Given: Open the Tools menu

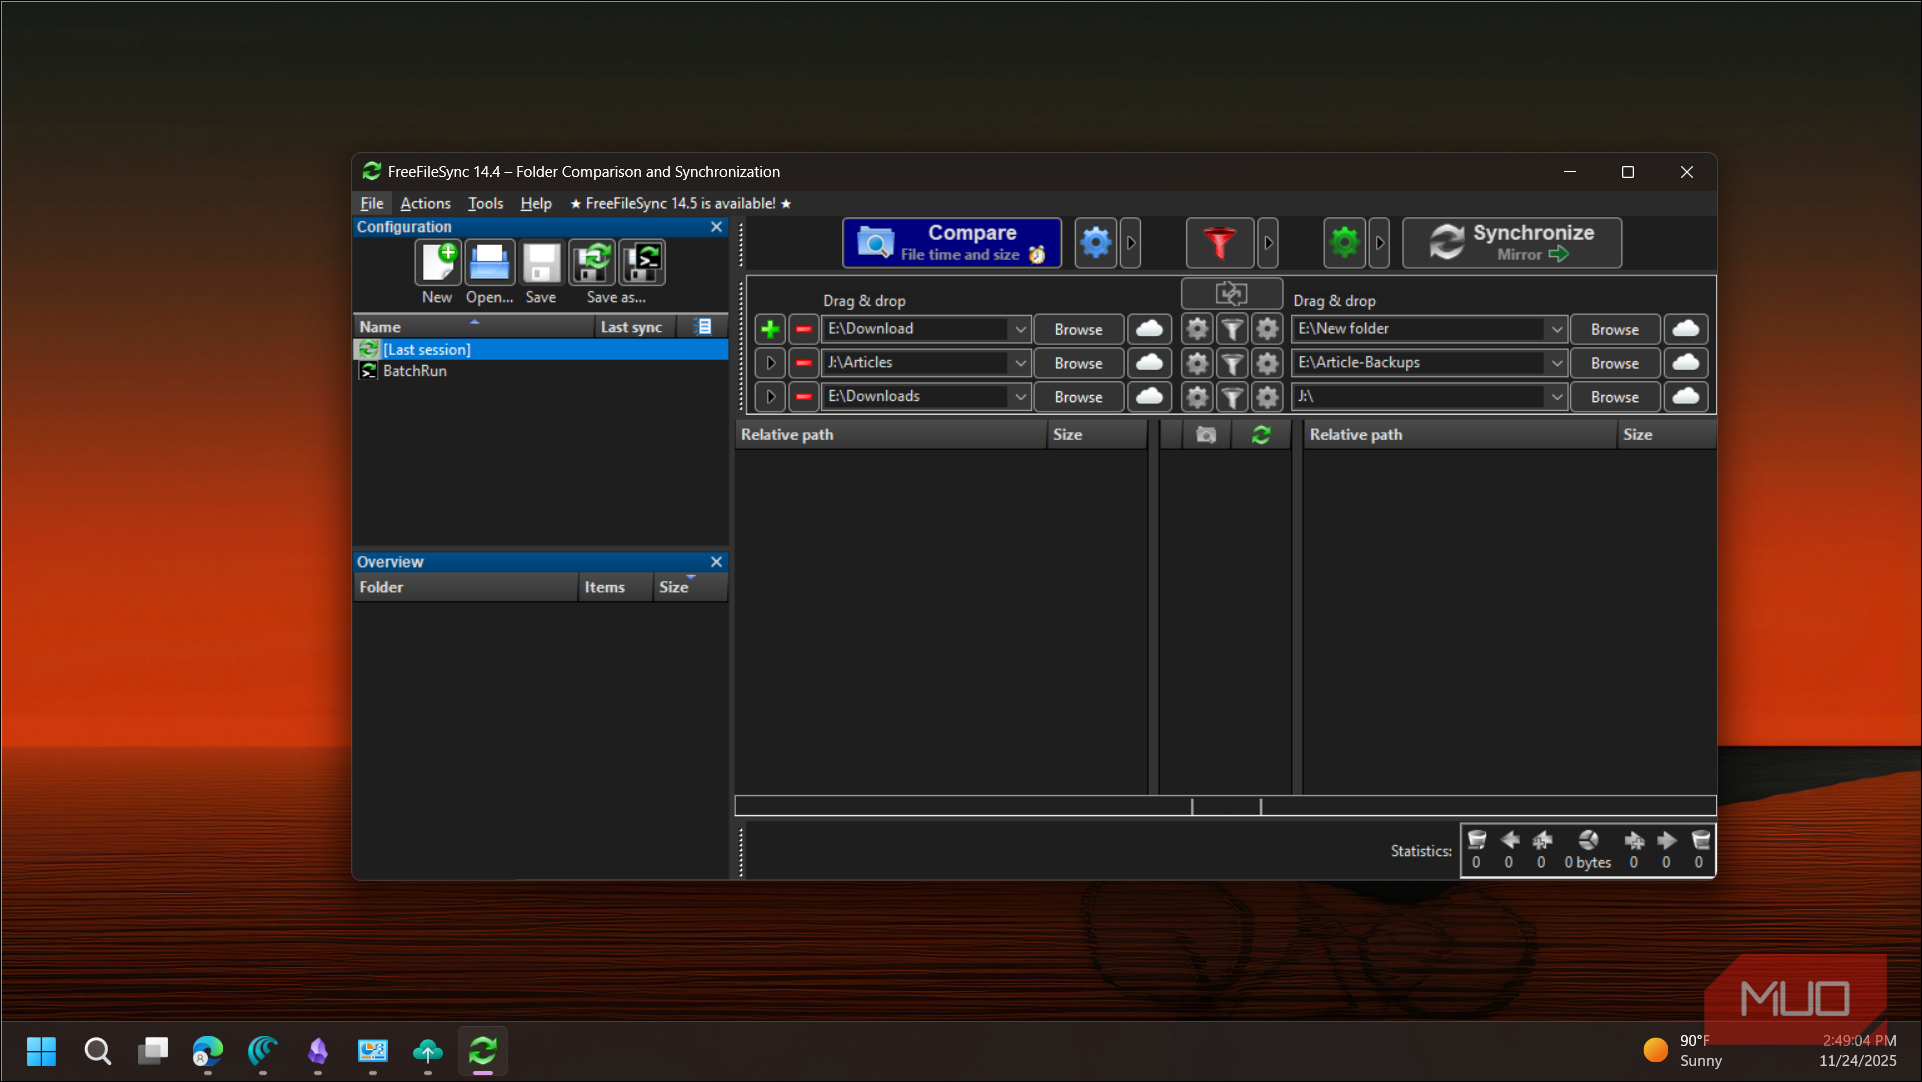Looking at the screenshot, I should [486, 203].
